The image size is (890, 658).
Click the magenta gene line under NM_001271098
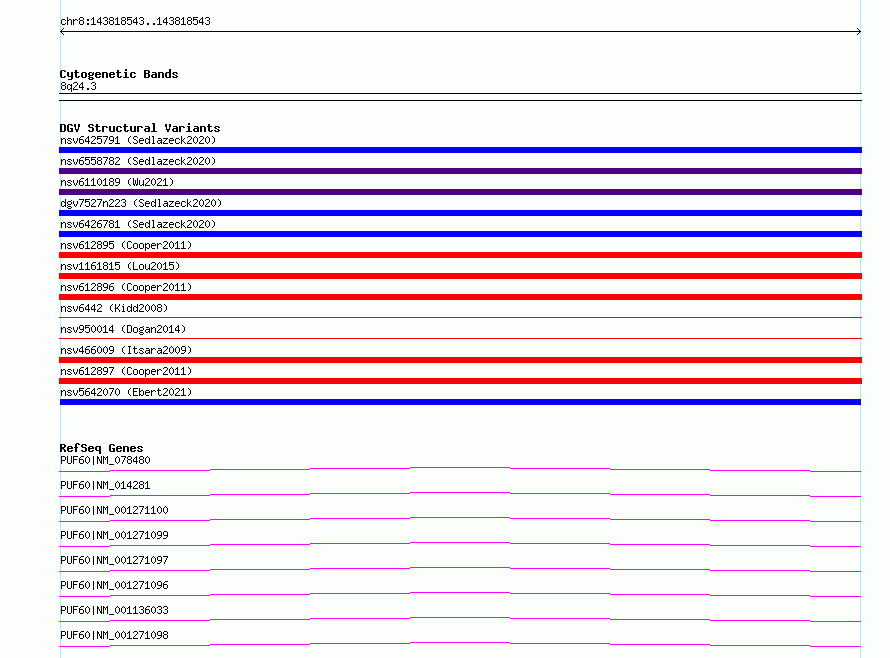[460, 644]
